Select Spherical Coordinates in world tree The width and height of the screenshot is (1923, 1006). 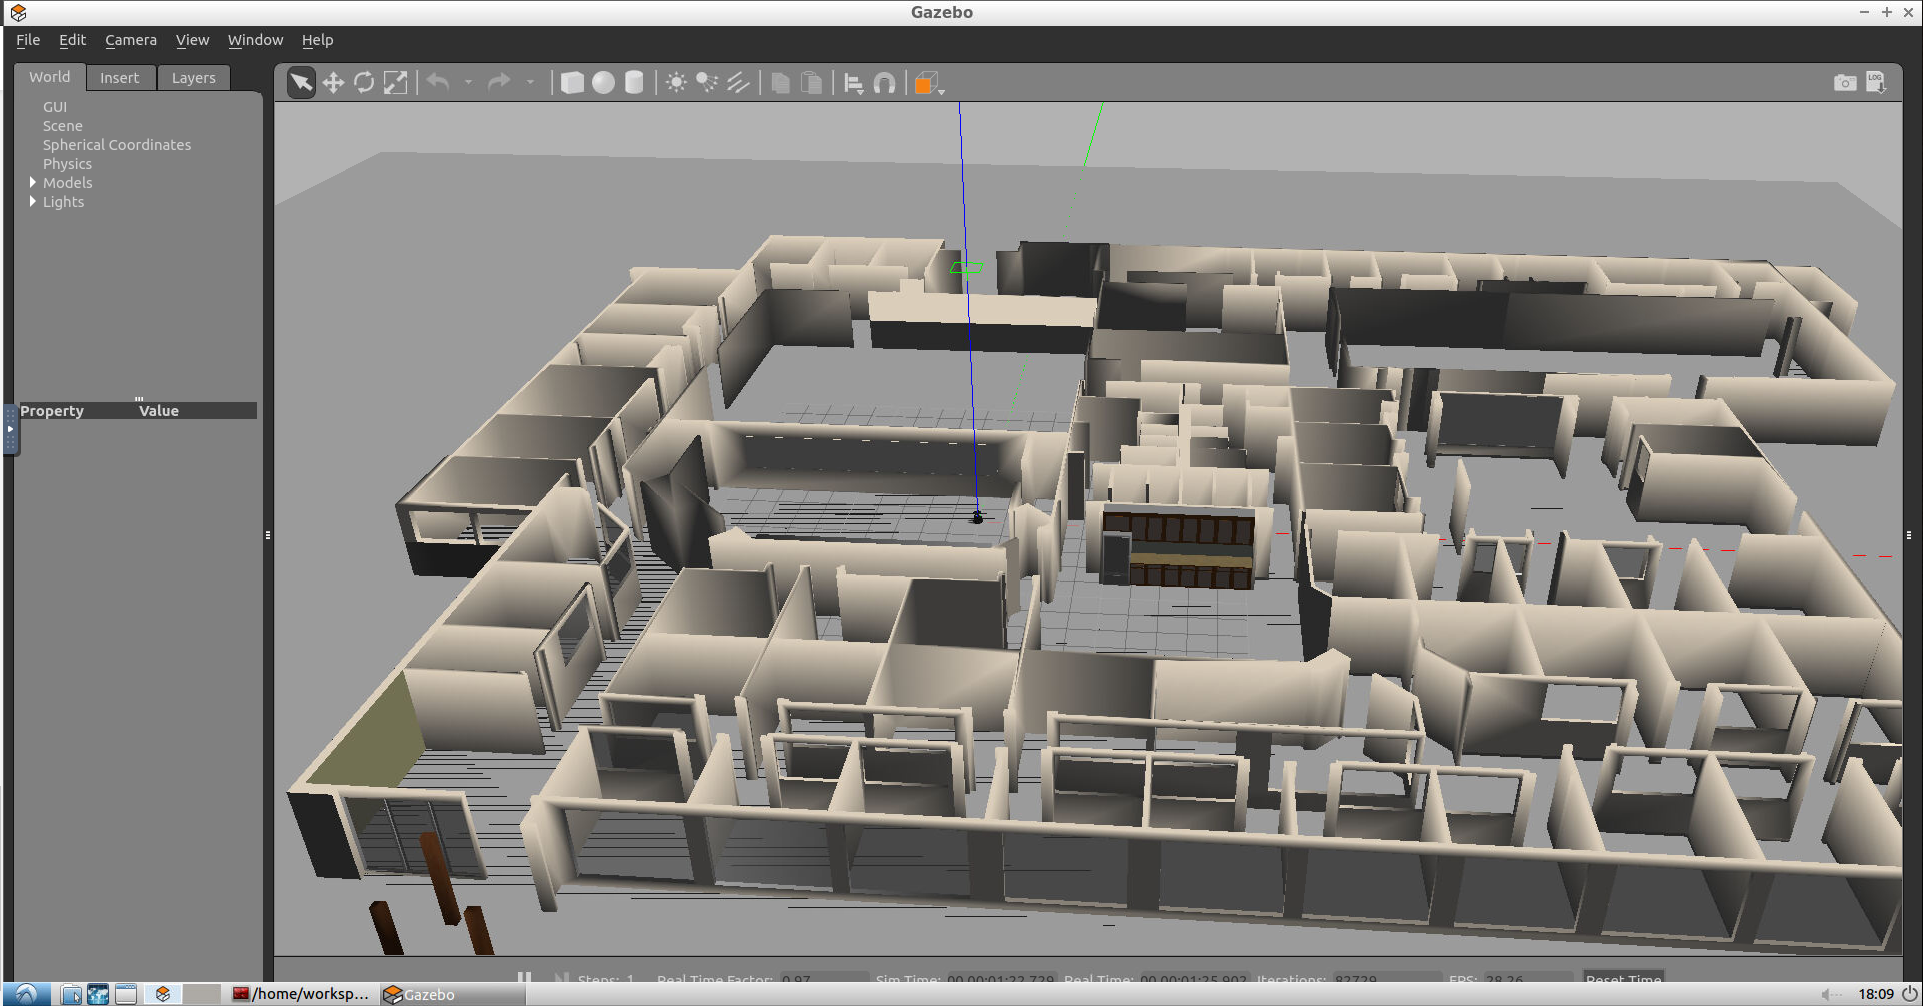pyautogui.click(x=117, y=145)
